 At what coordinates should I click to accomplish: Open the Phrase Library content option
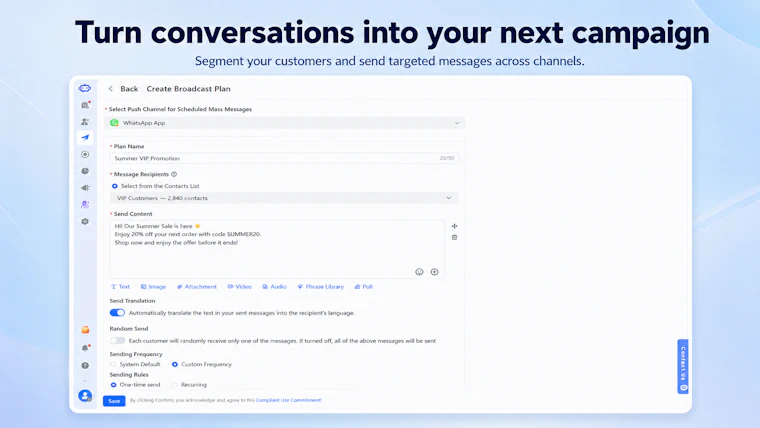(x=320, y=287)
